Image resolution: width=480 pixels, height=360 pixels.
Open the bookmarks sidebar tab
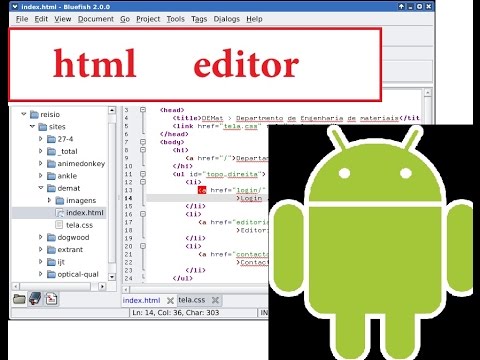tap(35, 299)
